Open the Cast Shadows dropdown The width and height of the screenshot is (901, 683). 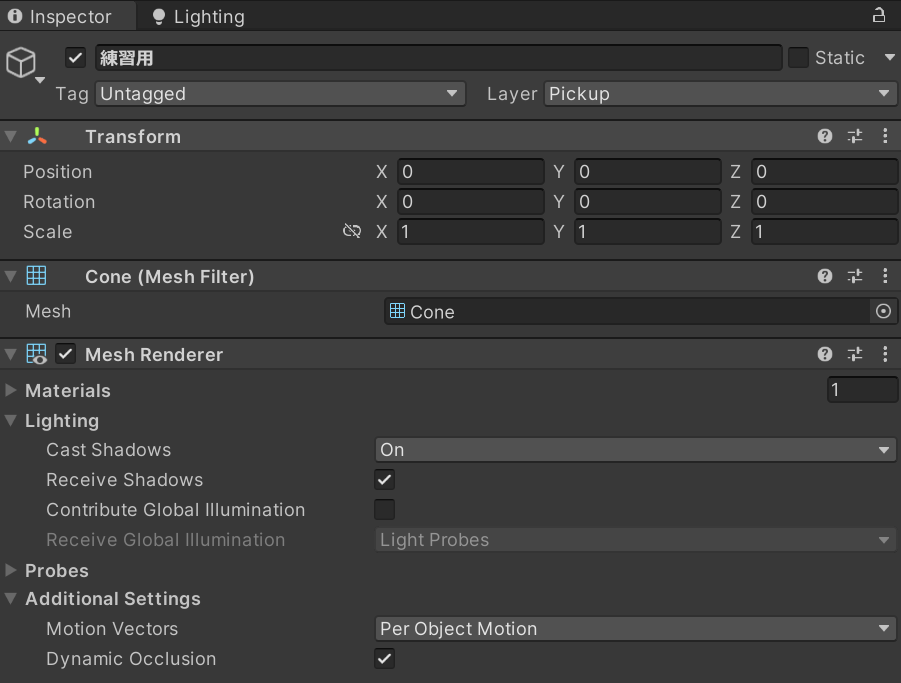coord(635,449)
